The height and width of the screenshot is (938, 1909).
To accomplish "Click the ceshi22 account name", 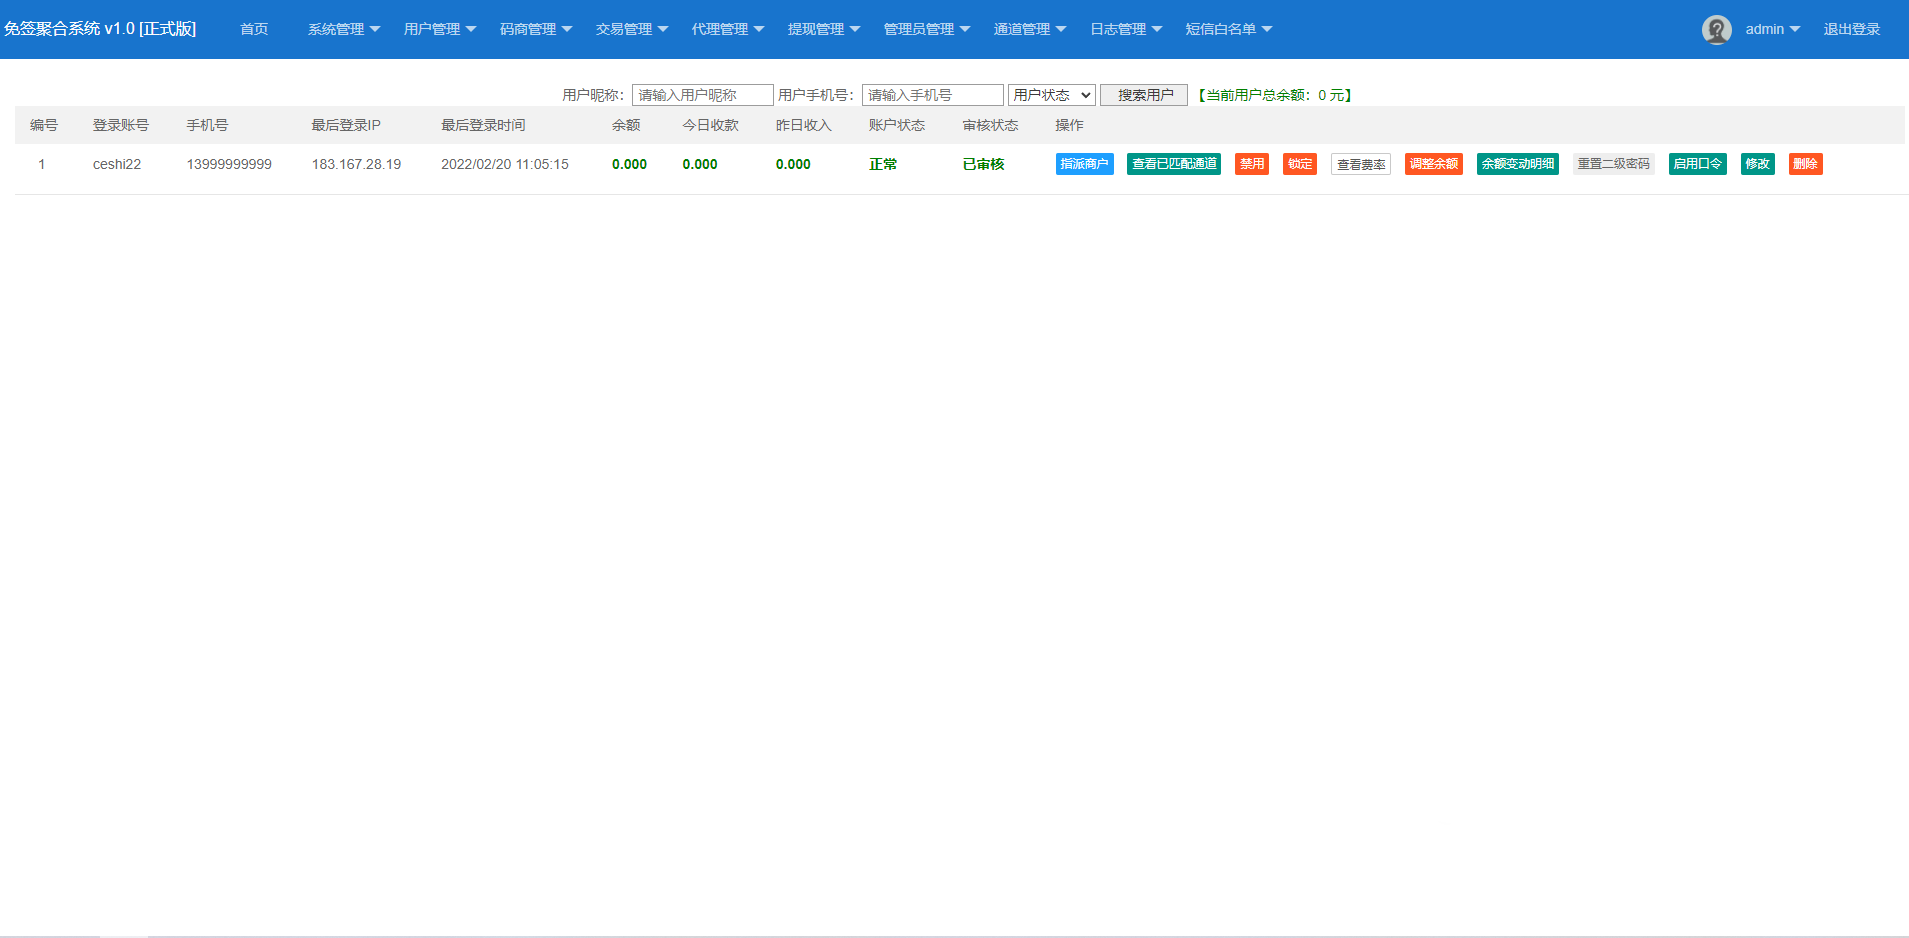I will click(117, 164).
